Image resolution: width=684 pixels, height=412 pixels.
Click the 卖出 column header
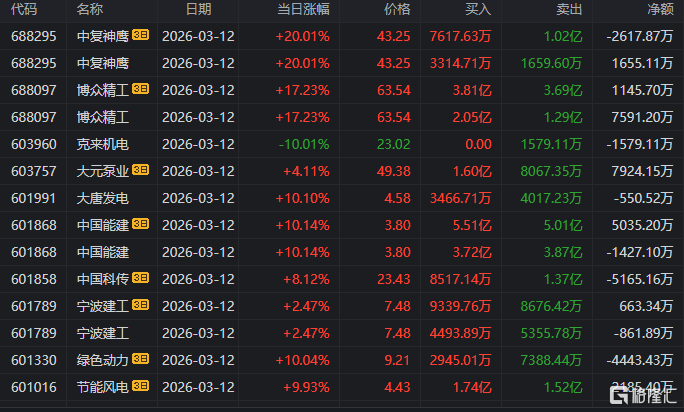(569, 9)
